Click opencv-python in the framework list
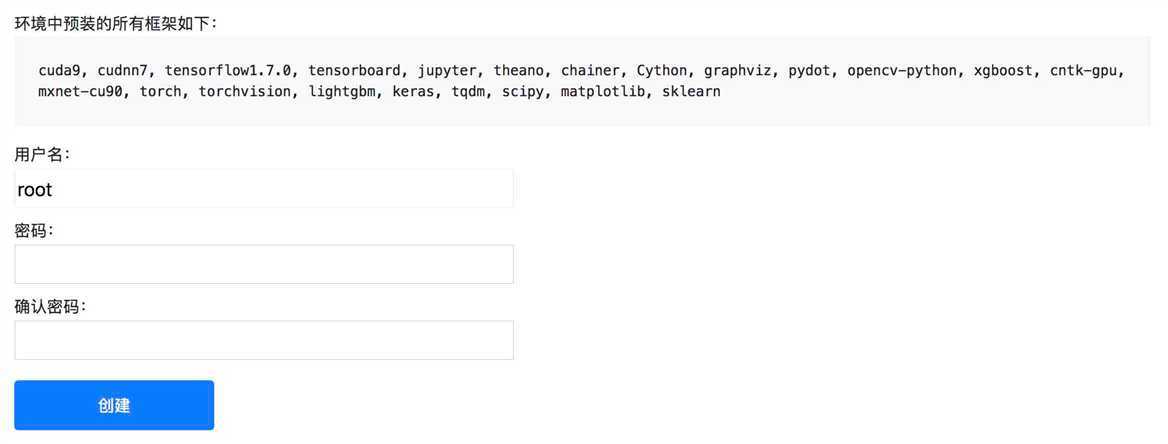Image resolution: width=1168 pixels, height=444 pixels. pos(904,72)
